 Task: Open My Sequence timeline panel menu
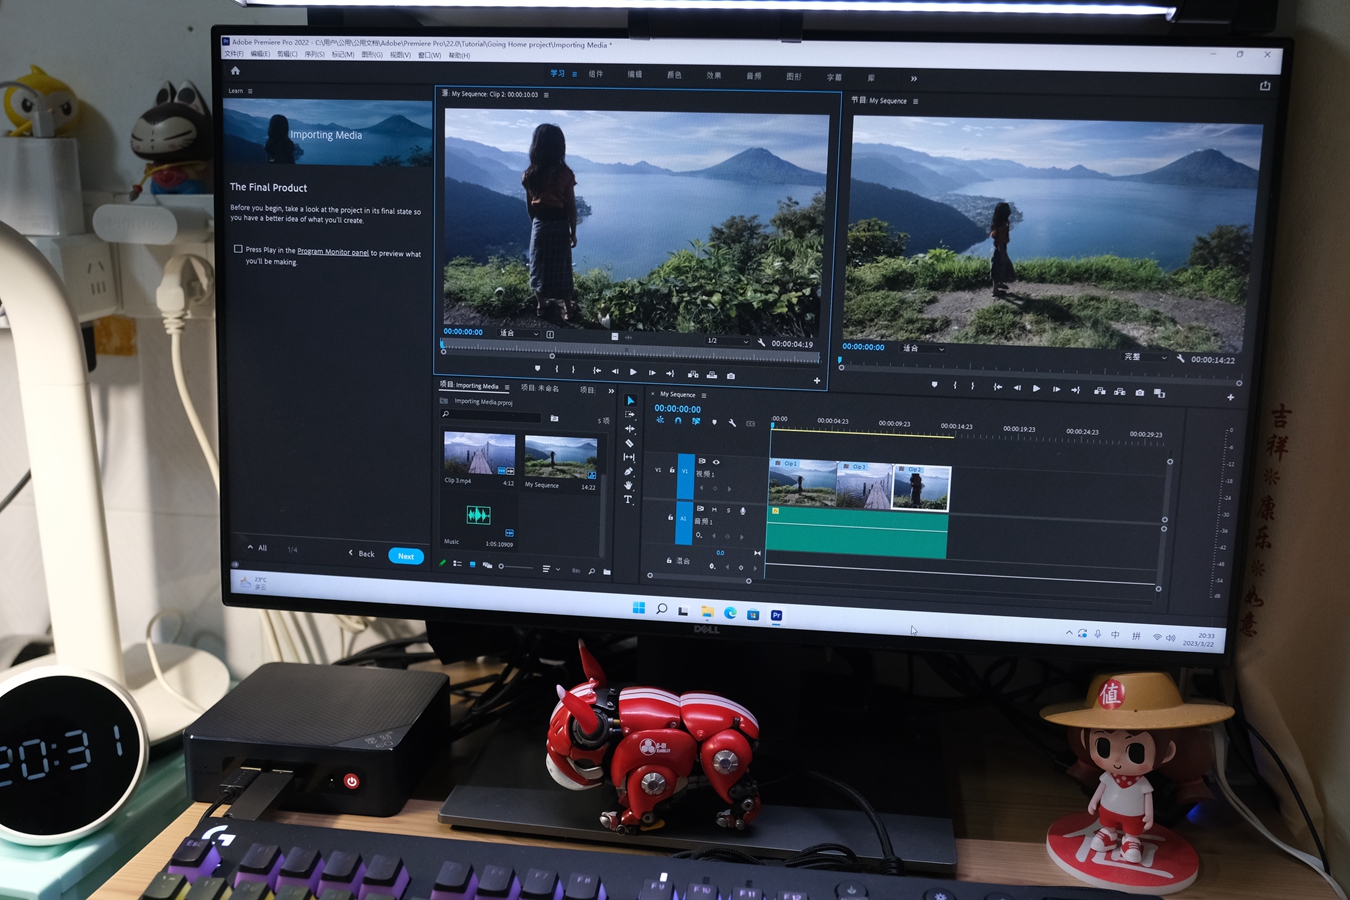click(704, 396)
